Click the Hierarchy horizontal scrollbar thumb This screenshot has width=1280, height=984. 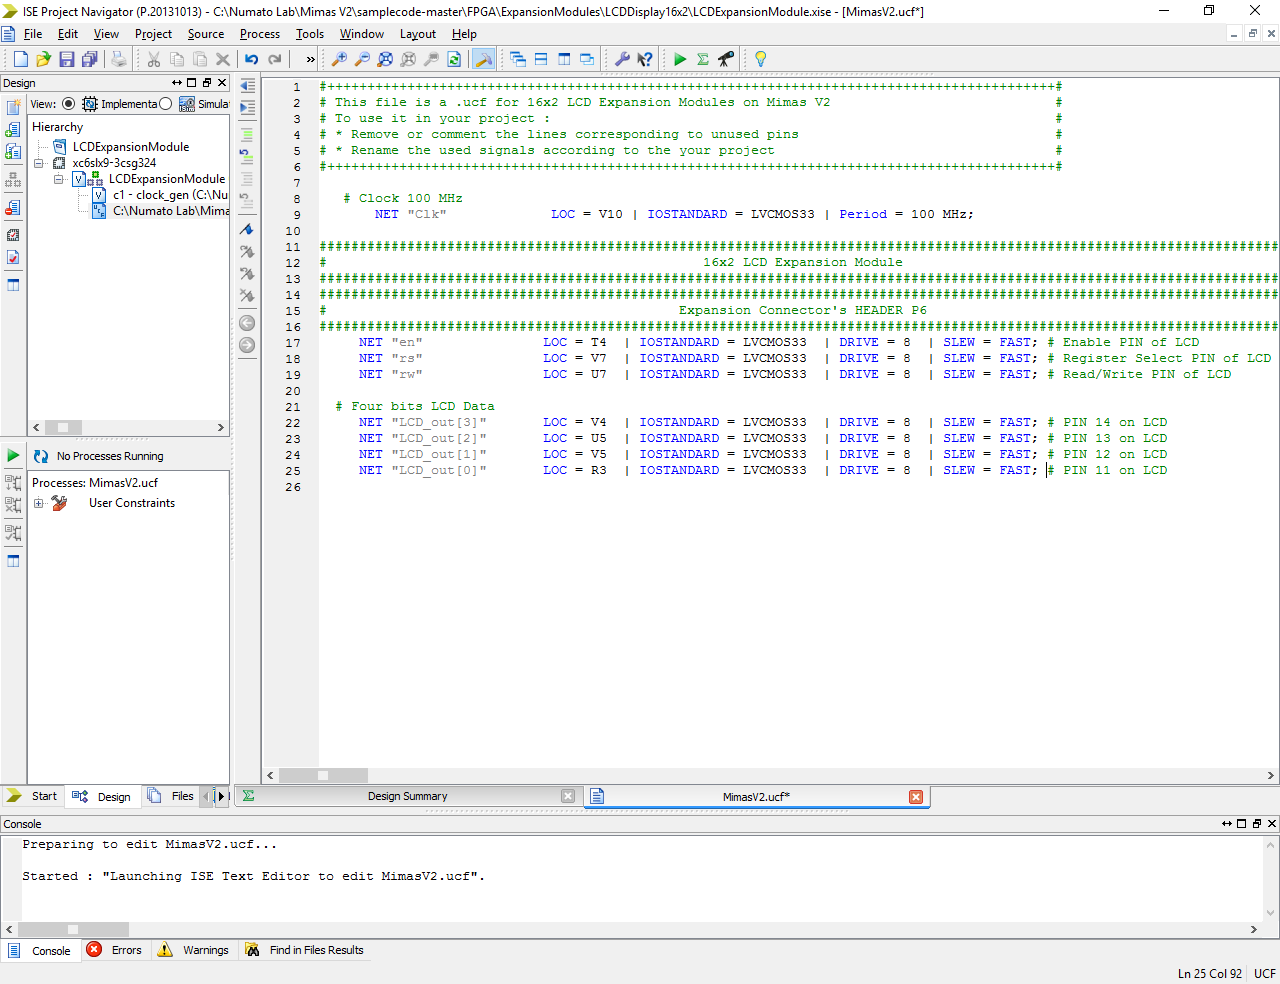click(x=63, y=427)
